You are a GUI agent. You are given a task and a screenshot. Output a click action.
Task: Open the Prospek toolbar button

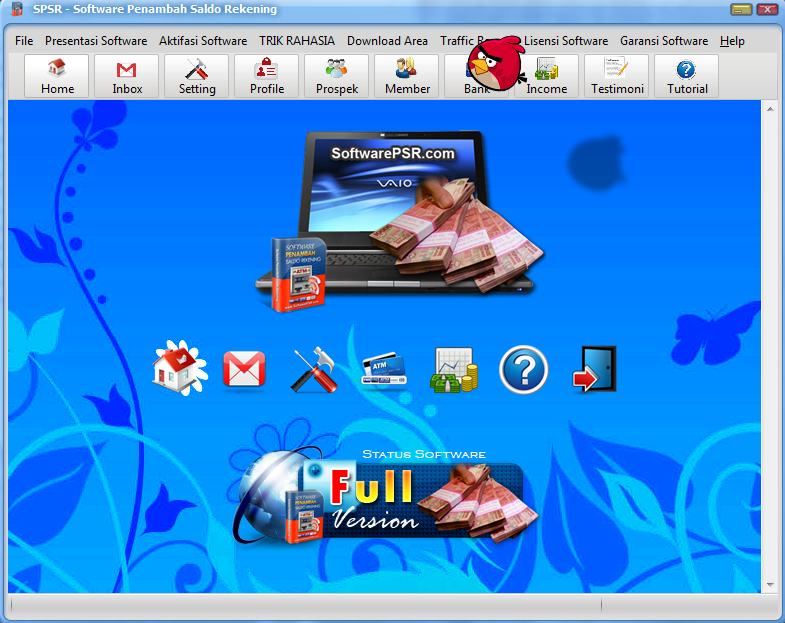[x=337, y=76]
